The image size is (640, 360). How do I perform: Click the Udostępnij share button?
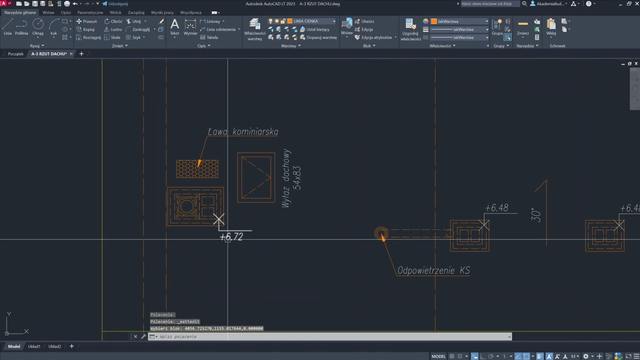pyautogui.click(x=115, y=4)
